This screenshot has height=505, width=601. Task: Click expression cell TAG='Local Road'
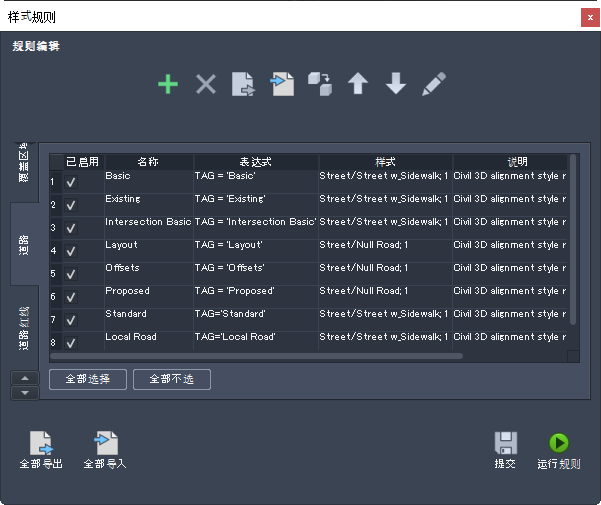pyautogui.click(x=256, y=341)
